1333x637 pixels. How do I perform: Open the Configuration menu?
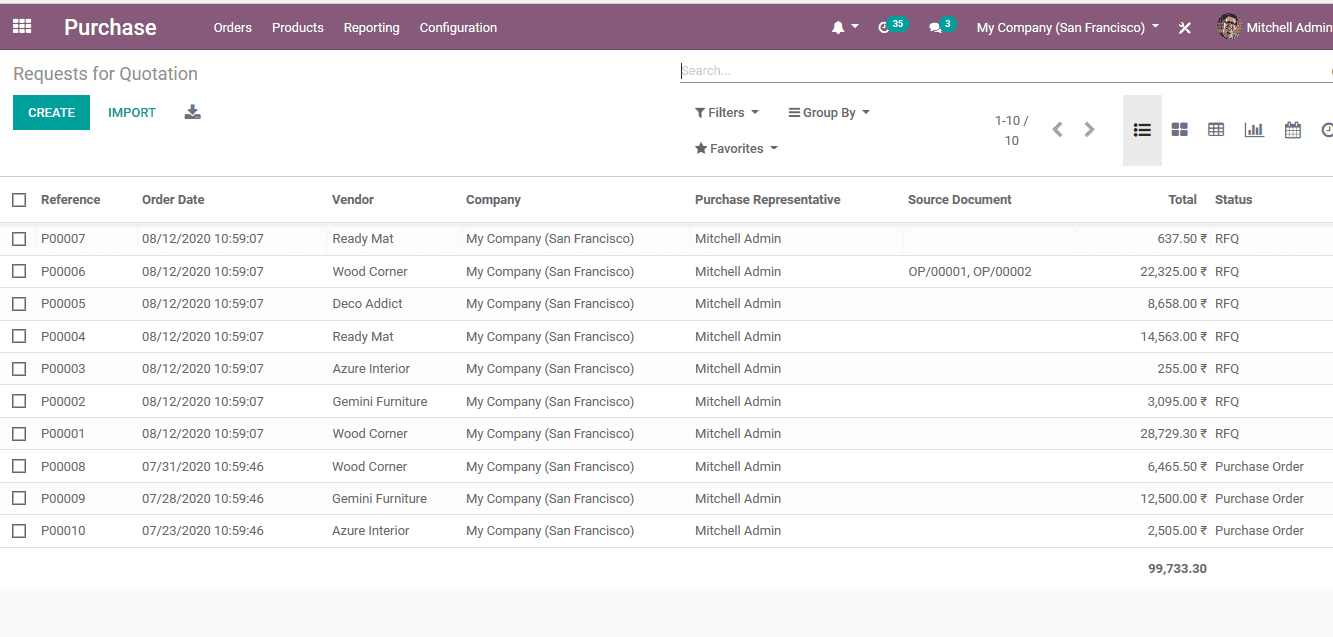point(458,28)
